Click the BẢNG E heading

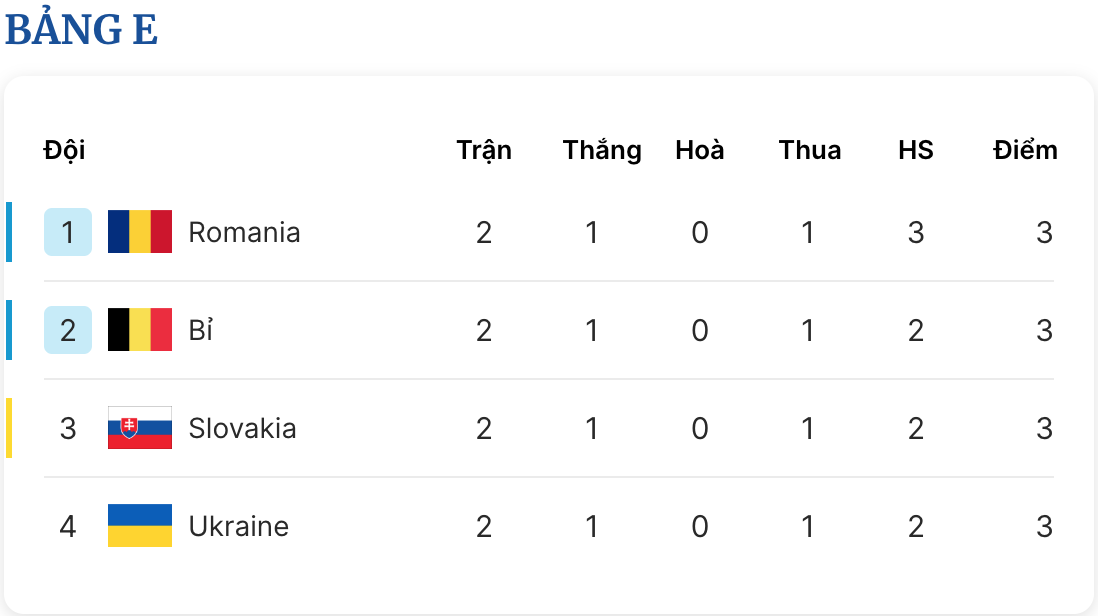coord(81,28)
